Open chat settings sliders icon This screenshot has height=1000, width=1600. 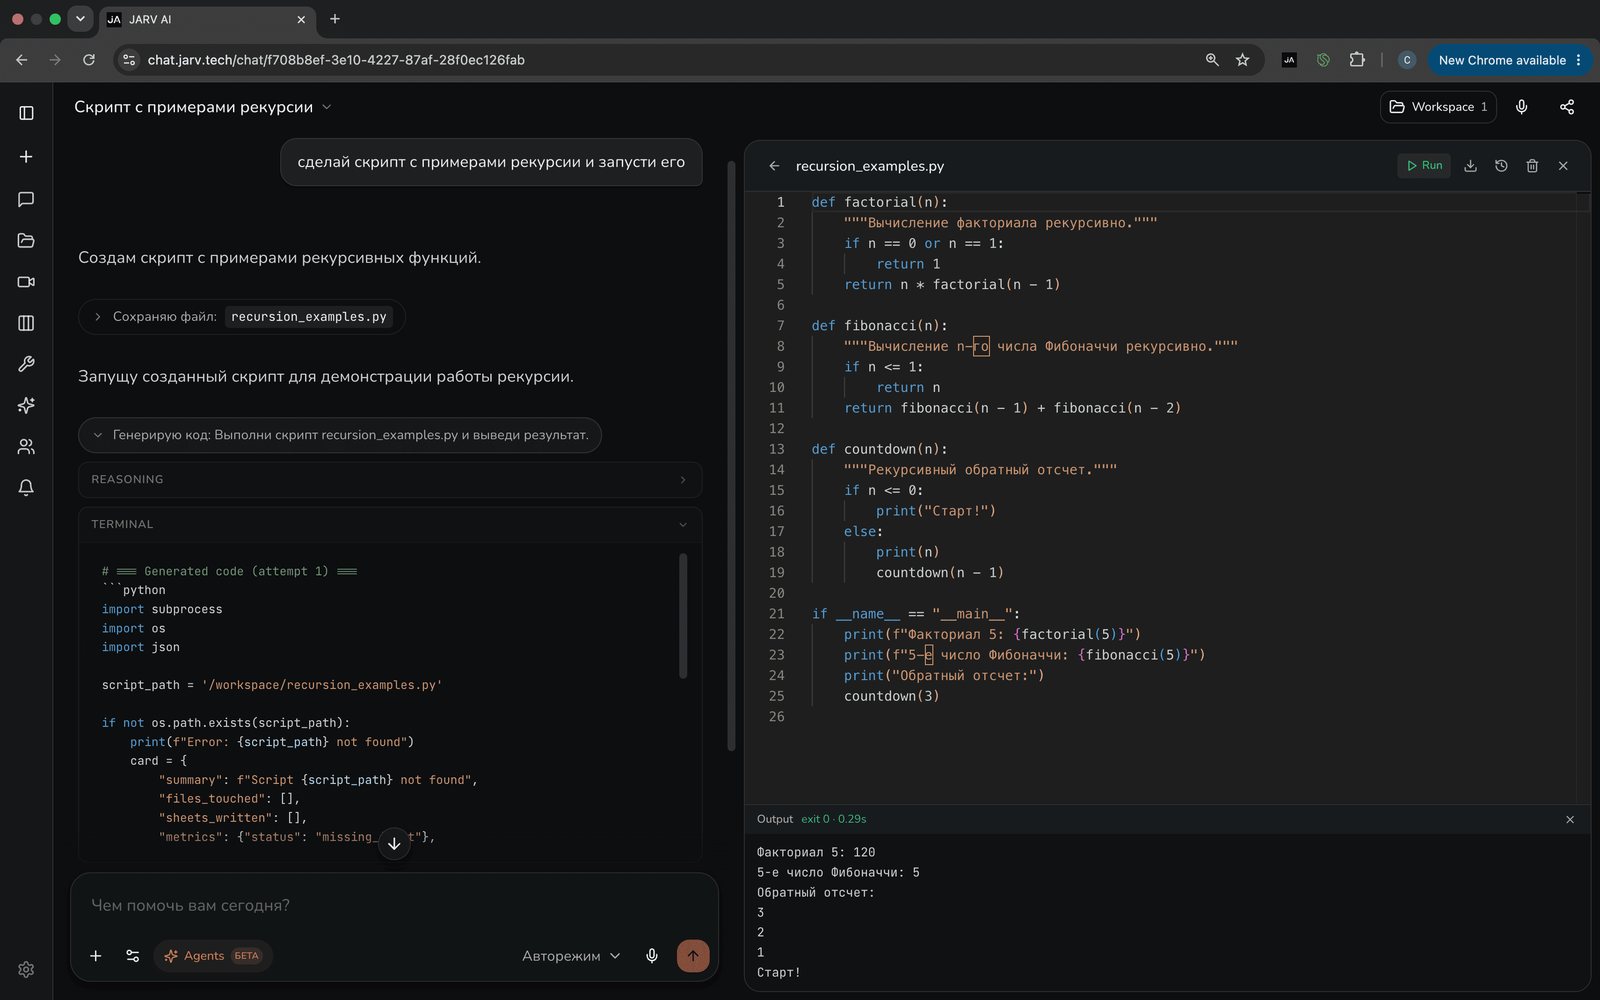pyautogui.click(x=133, y=956)
